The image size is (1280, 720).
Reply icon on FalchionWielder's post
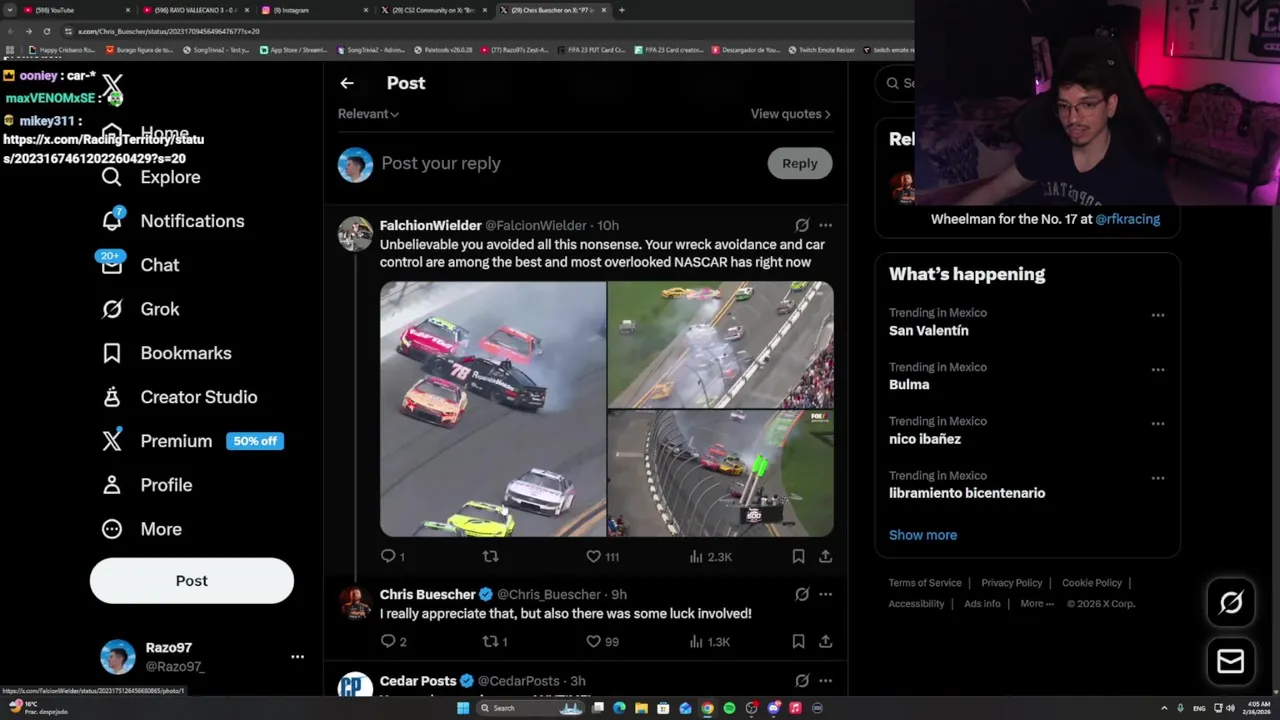pyautogui.click(x=388, y=556)
